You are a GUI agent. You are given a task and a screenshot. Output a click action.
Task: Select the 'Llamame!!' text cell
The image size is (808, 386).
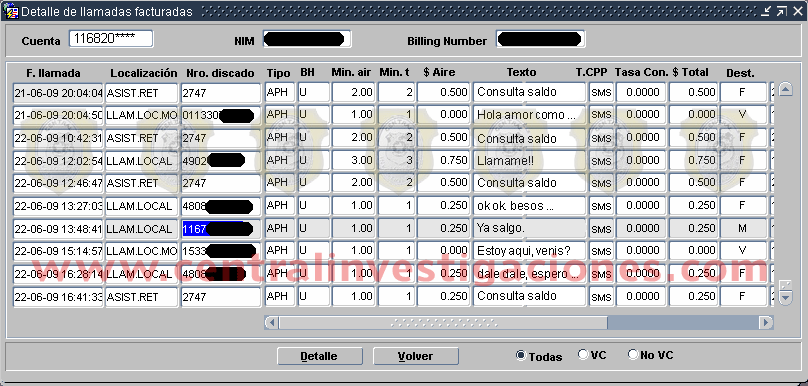530,160
